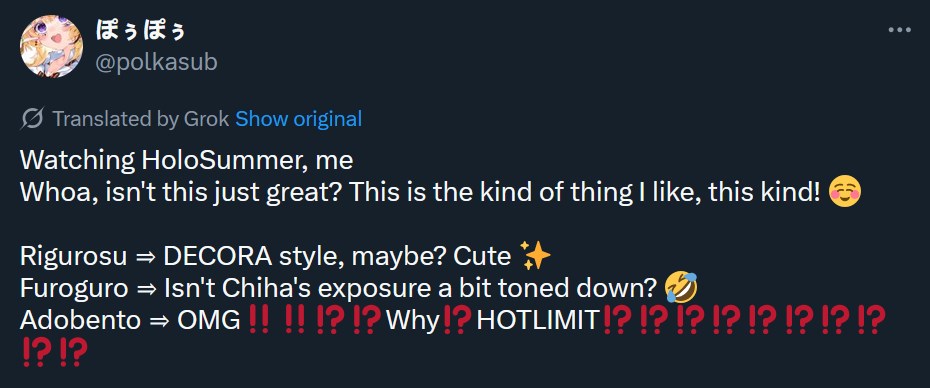
Task: Click the Grok translation icon
Action: click(31, 119)
